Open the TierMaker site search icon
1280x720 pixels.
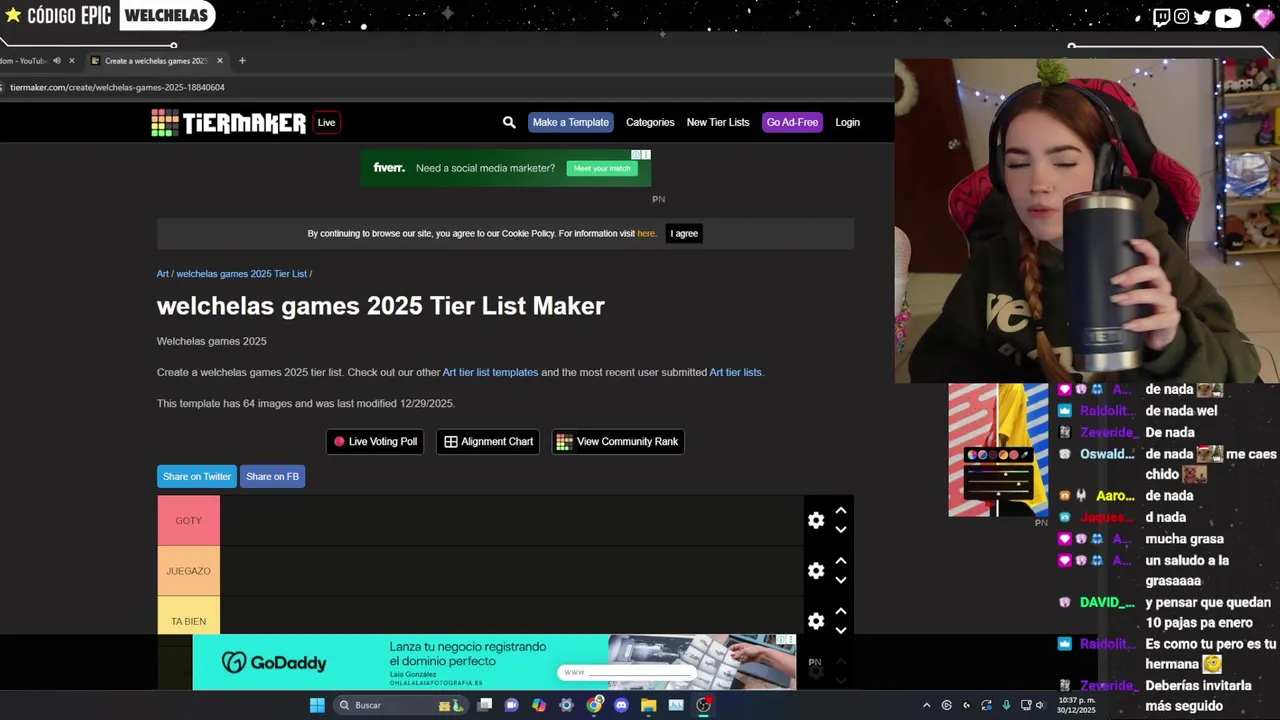click(x=509, y=122)
